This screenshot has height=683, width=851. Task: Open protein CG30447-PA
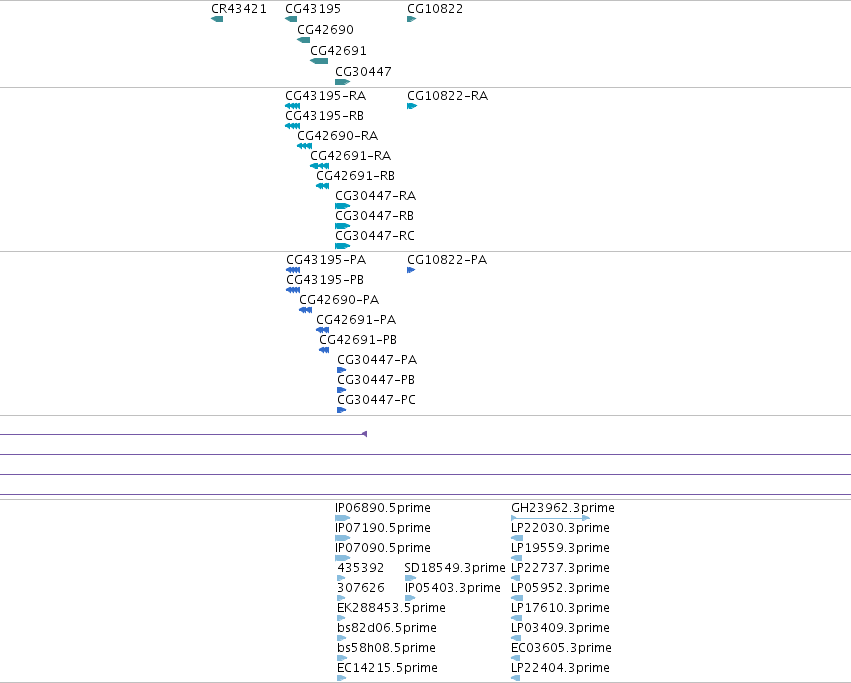(x=341, y=370)
